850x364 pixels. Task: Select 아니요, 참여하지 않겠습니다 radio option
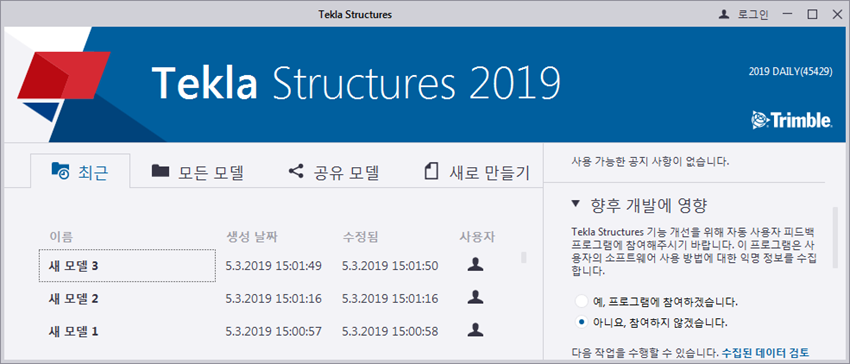[582, 322]
